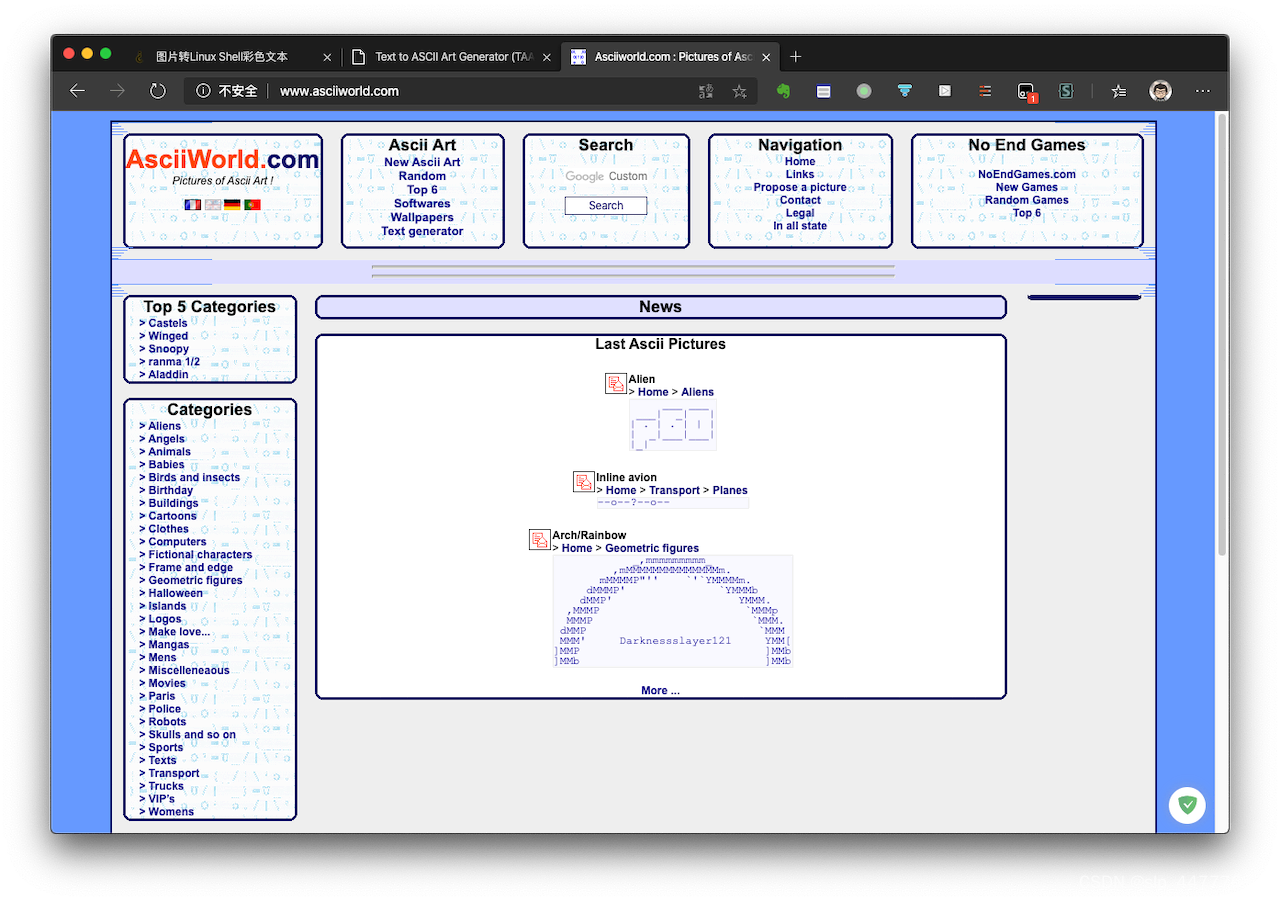Viewport: 1280px width, 901px height.
Task: Open NoEndGames.com link
Action: [1027, 174]
